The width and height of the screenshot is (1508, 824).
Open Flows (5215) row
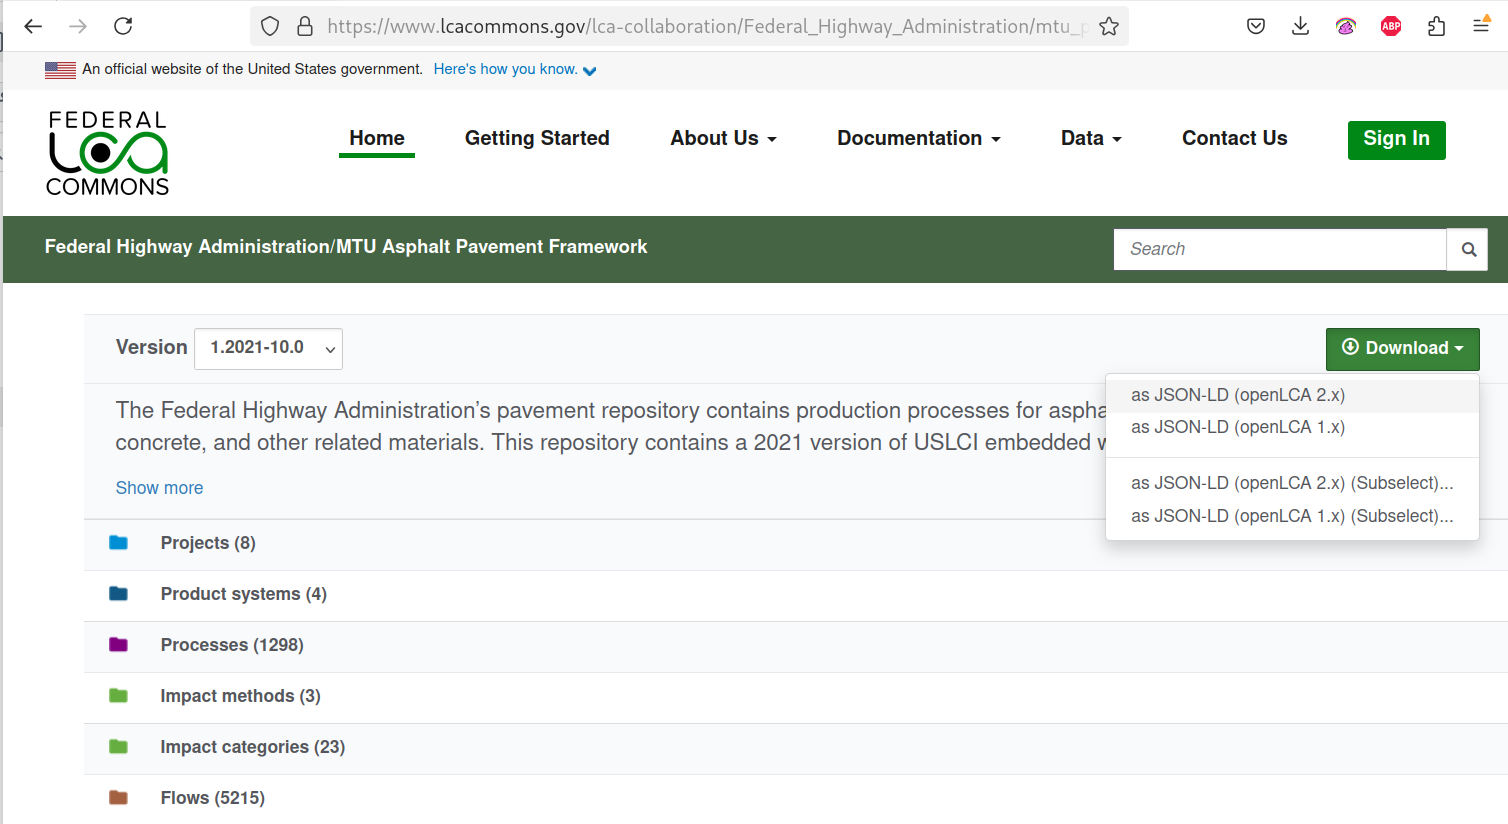[796, 799]
